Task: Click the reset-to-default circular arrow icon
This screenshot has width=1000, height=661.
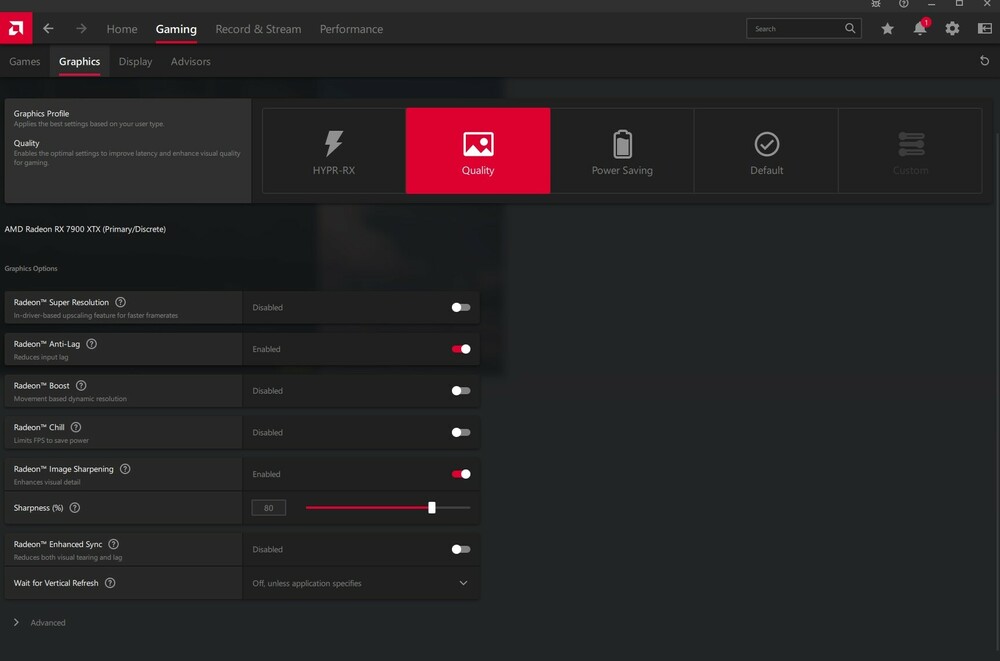Action: pyautogui.click(x=984, y=60)
